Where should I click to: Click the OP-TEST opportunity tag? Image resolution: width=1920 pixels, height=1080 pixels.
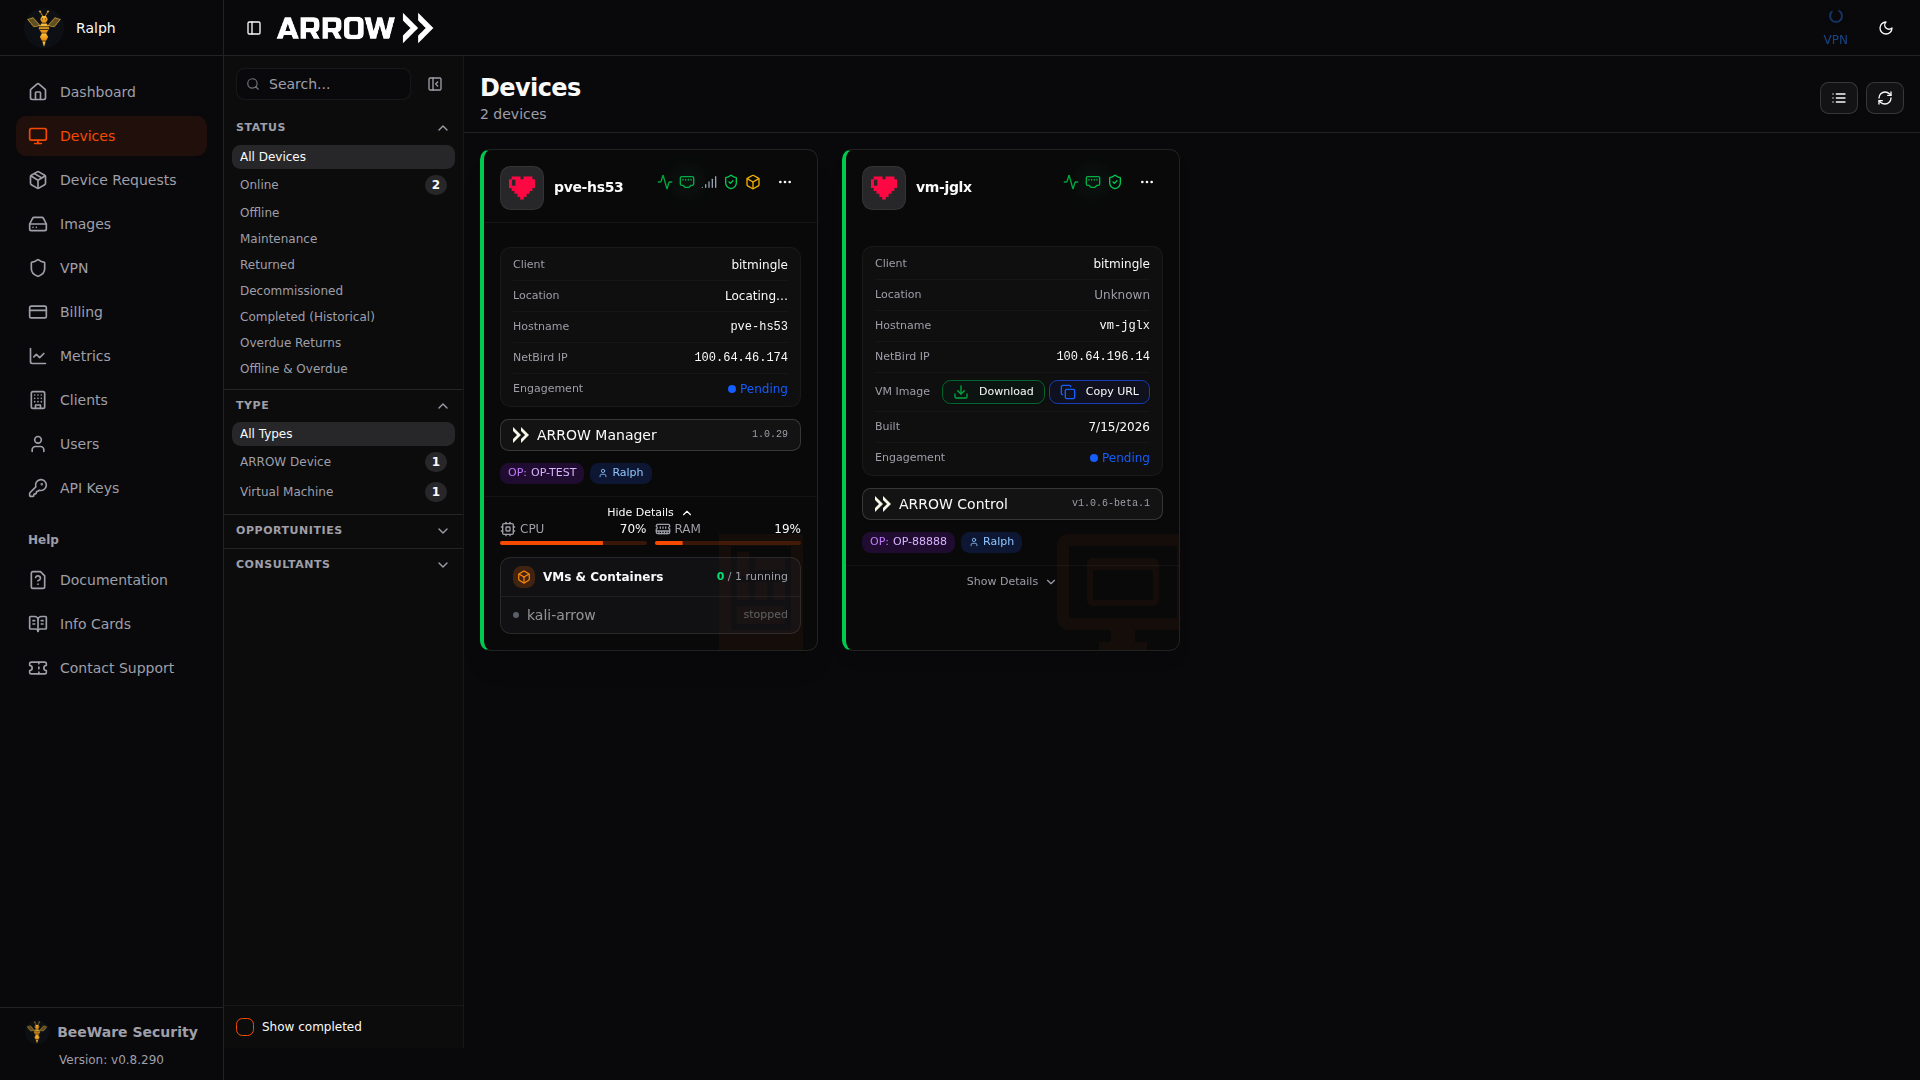tap(542, 473)
